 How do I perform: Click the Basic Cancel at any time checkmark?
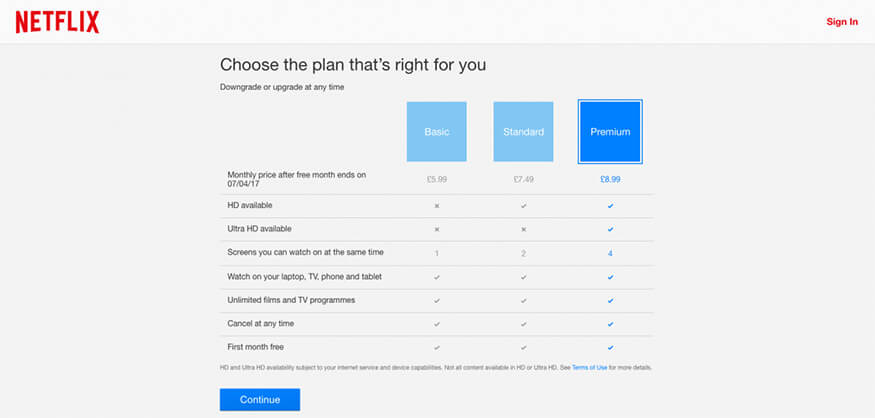pyautogui.click(x=437, y=324)
